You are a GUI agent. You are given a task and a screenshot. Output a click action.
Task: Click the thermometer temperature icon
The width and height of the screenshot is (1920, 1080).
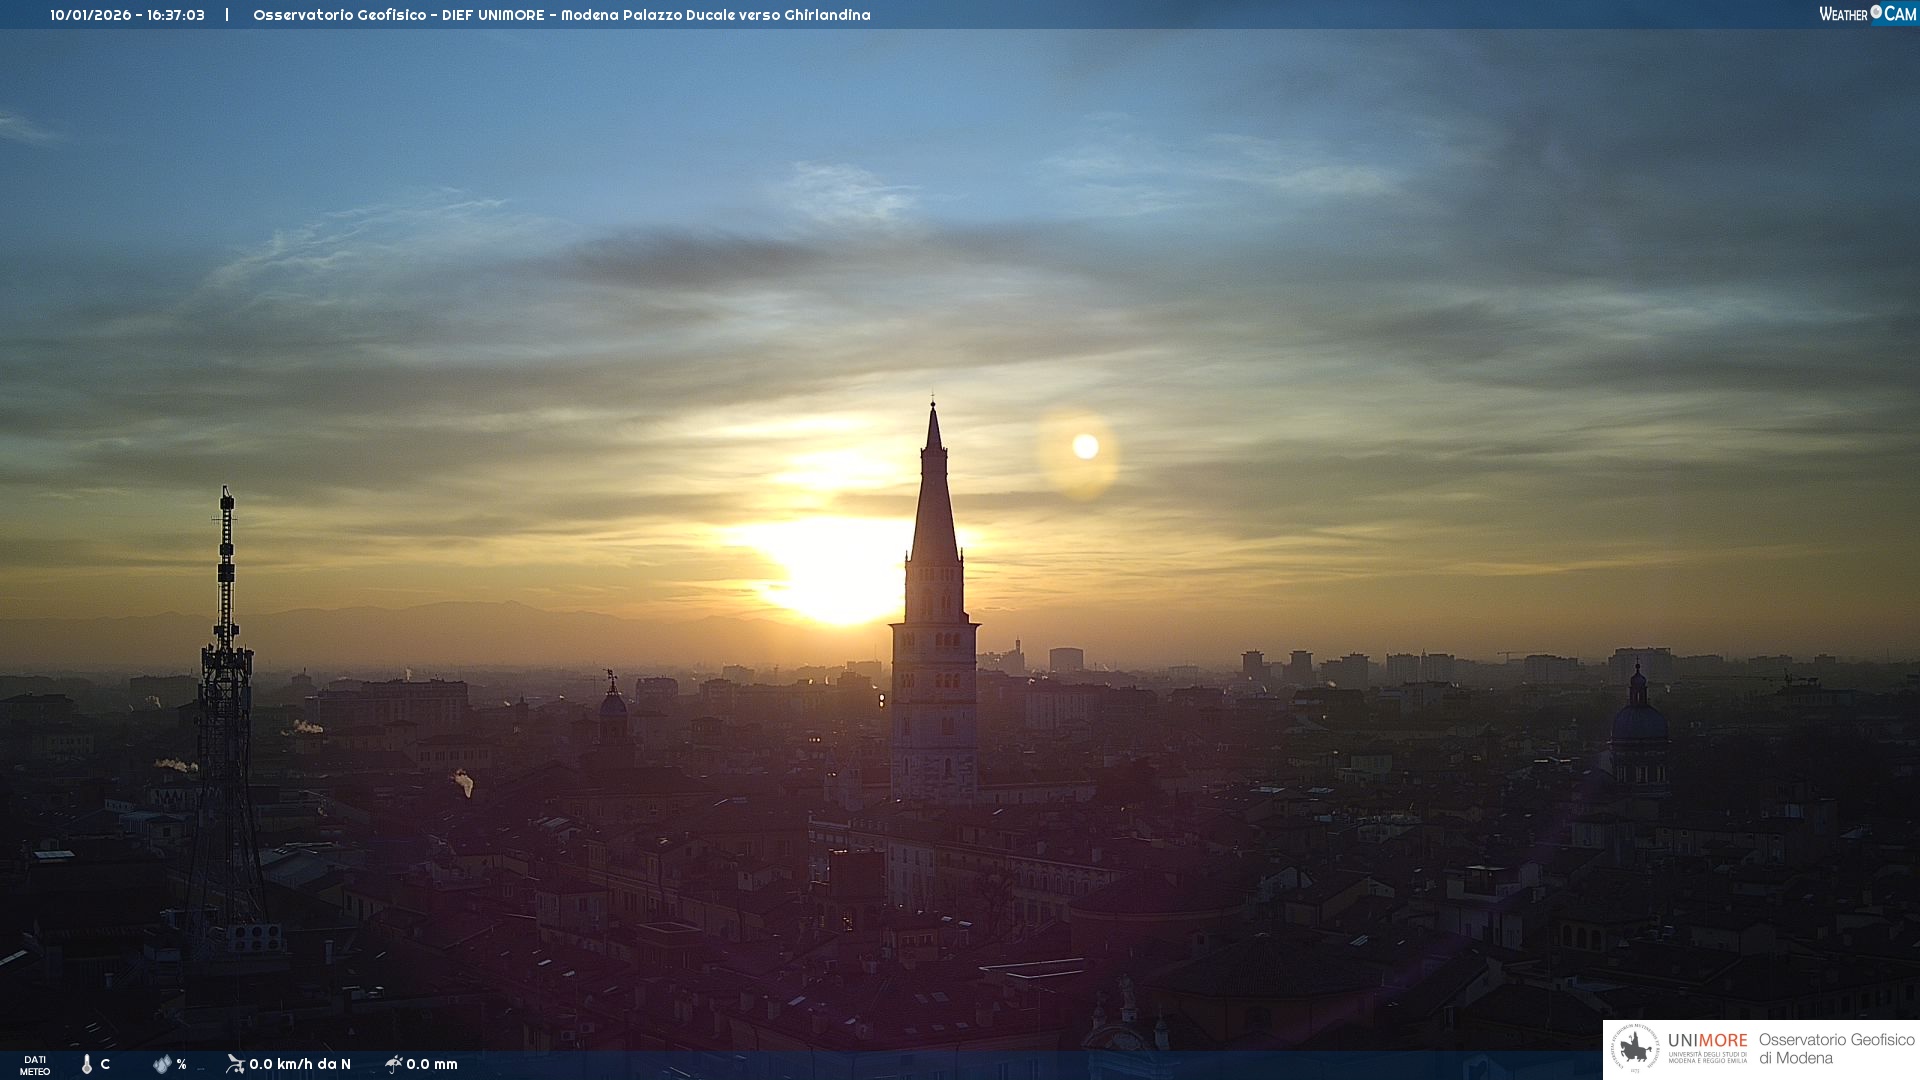point(87,1064)
